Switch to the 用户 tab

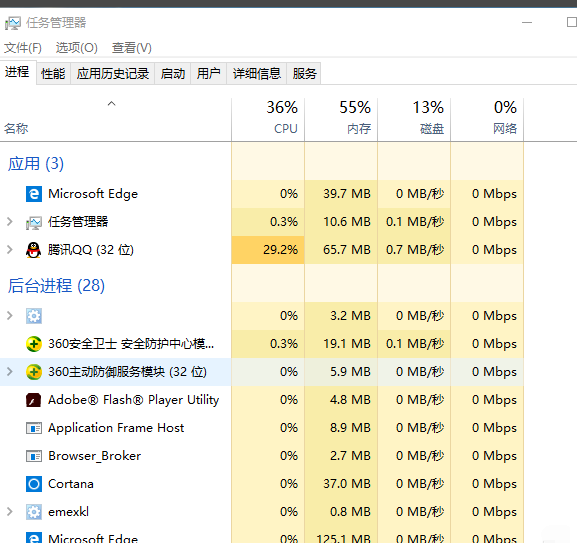[x=208, y=74]
